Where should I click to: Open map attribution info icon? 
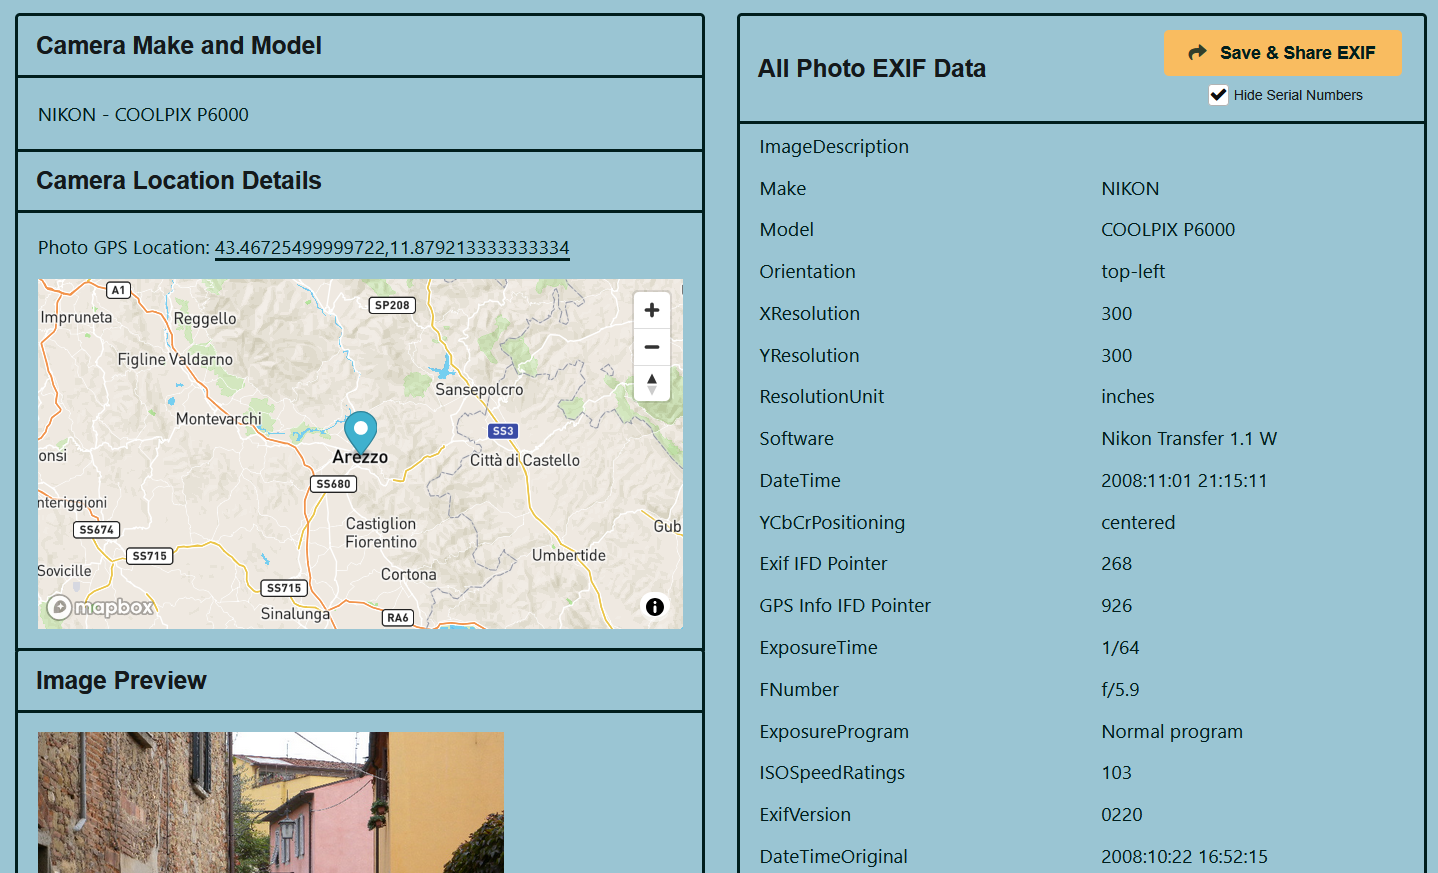655,607
